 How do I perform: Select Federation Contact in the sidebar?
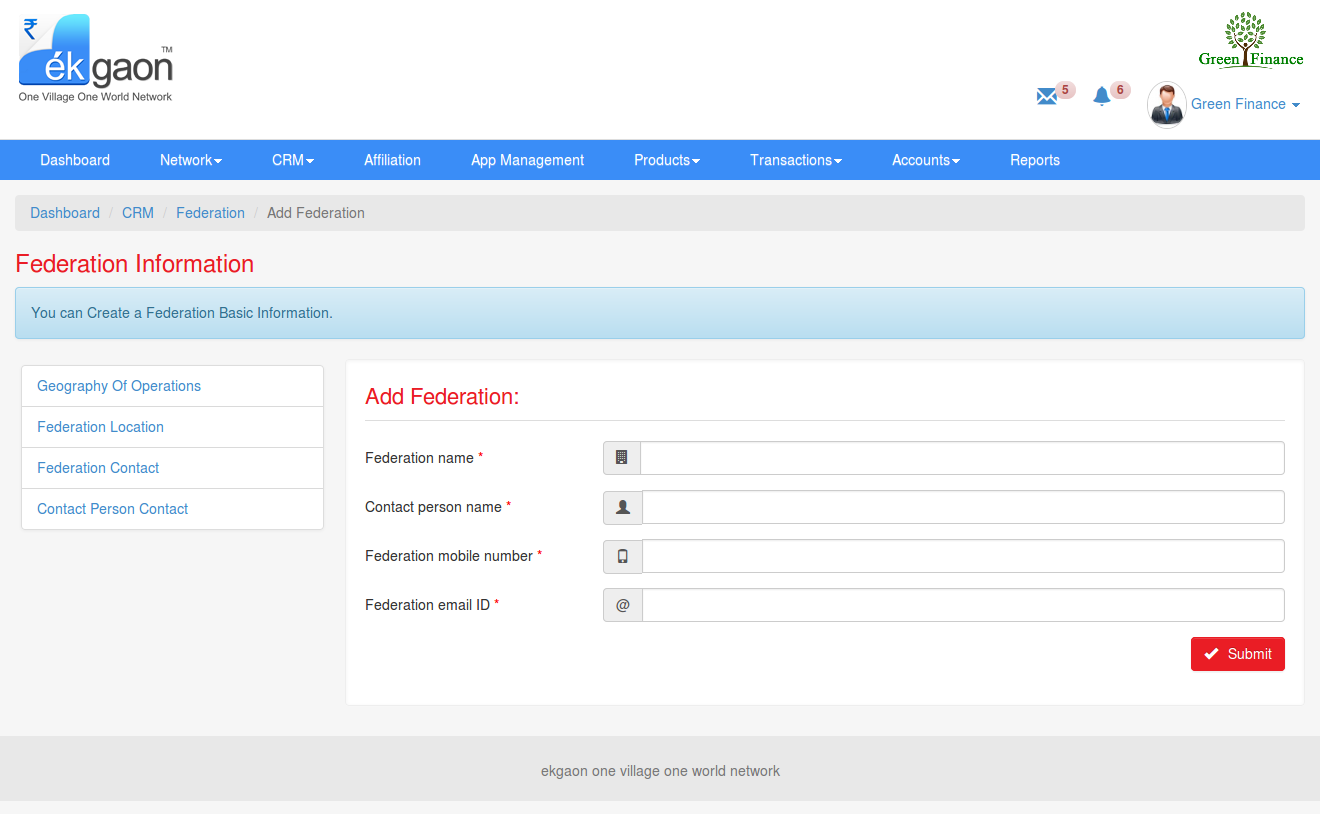[172, 468]
